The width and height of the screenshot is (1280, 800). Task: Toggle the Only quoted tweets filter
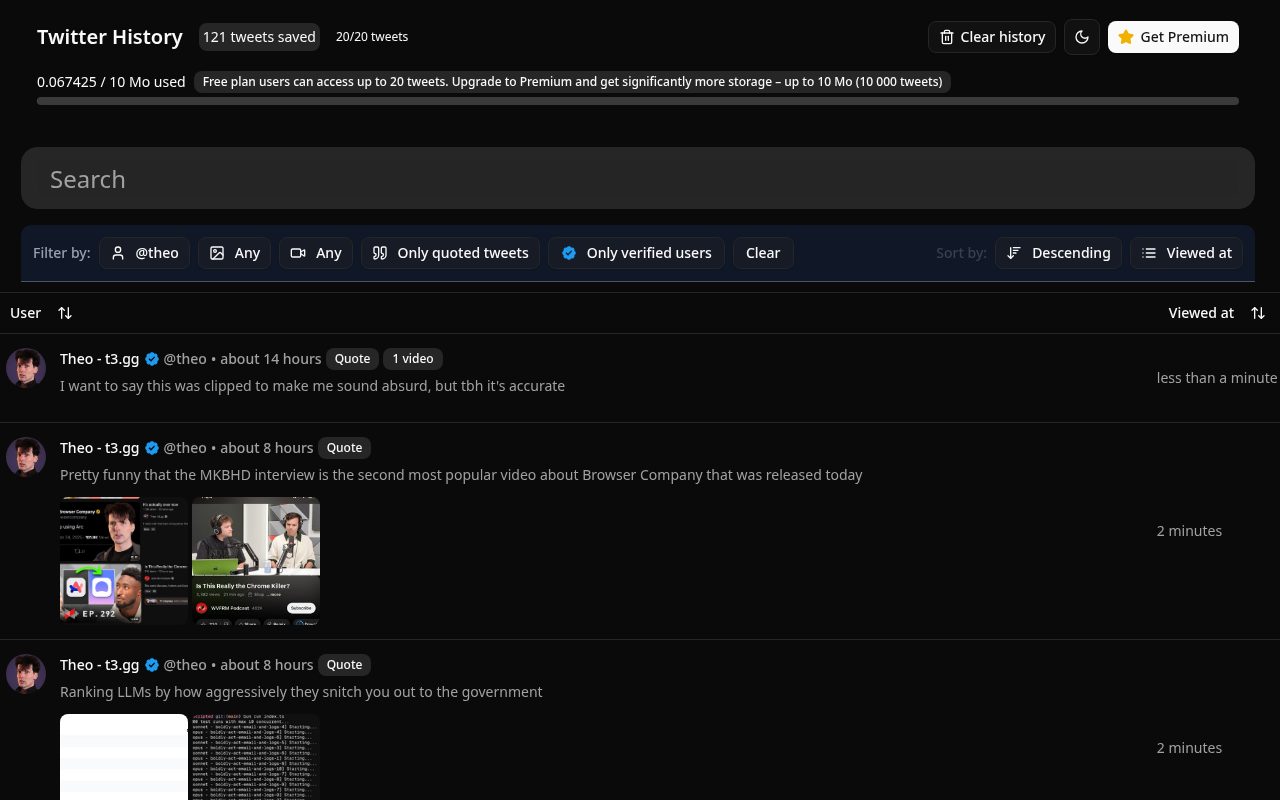[x=450, y=253]
